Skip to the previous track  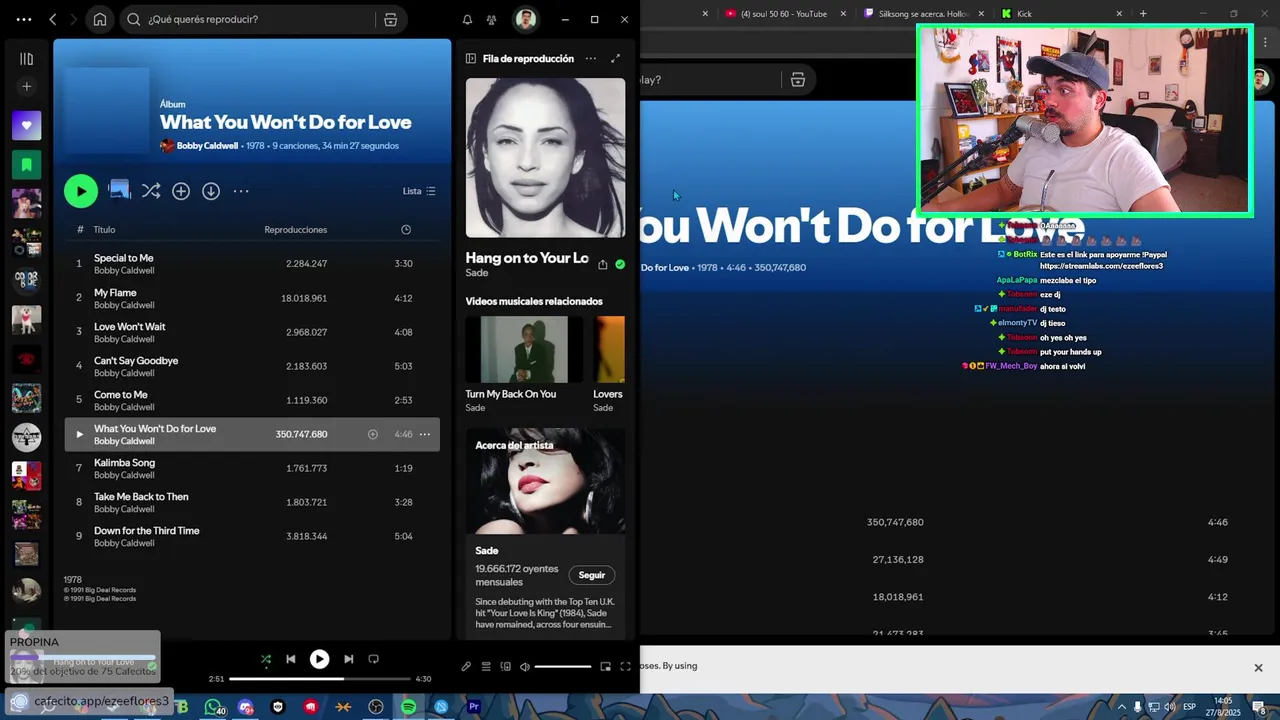[x=291, y=659]
